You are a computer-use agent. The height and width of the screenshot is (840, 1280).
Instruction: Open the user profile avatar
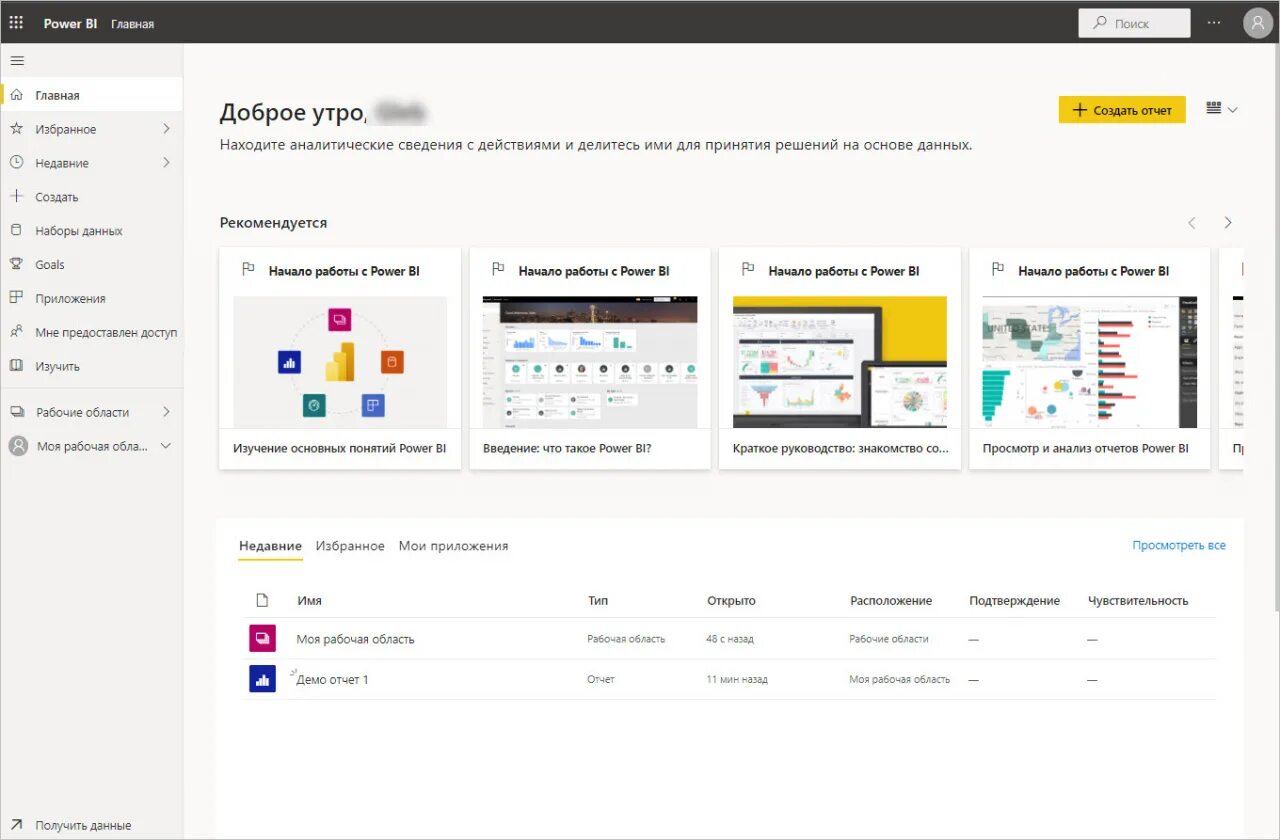point(1257,23)
